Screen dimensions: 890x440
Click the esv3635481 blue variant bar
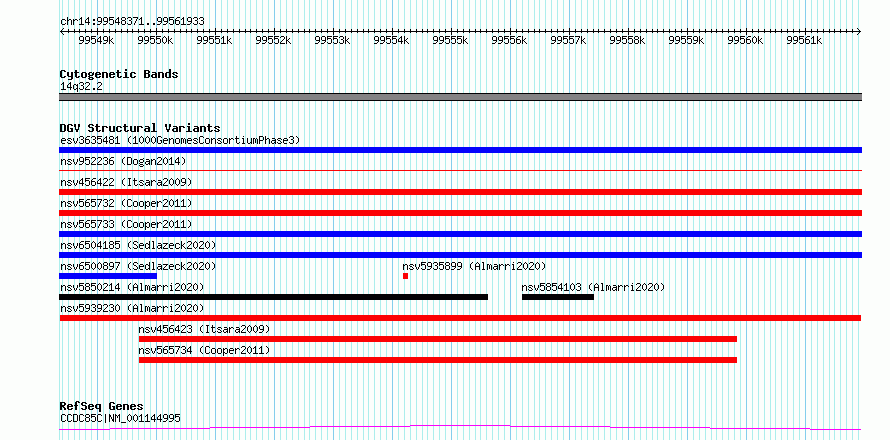coord(460,150)
